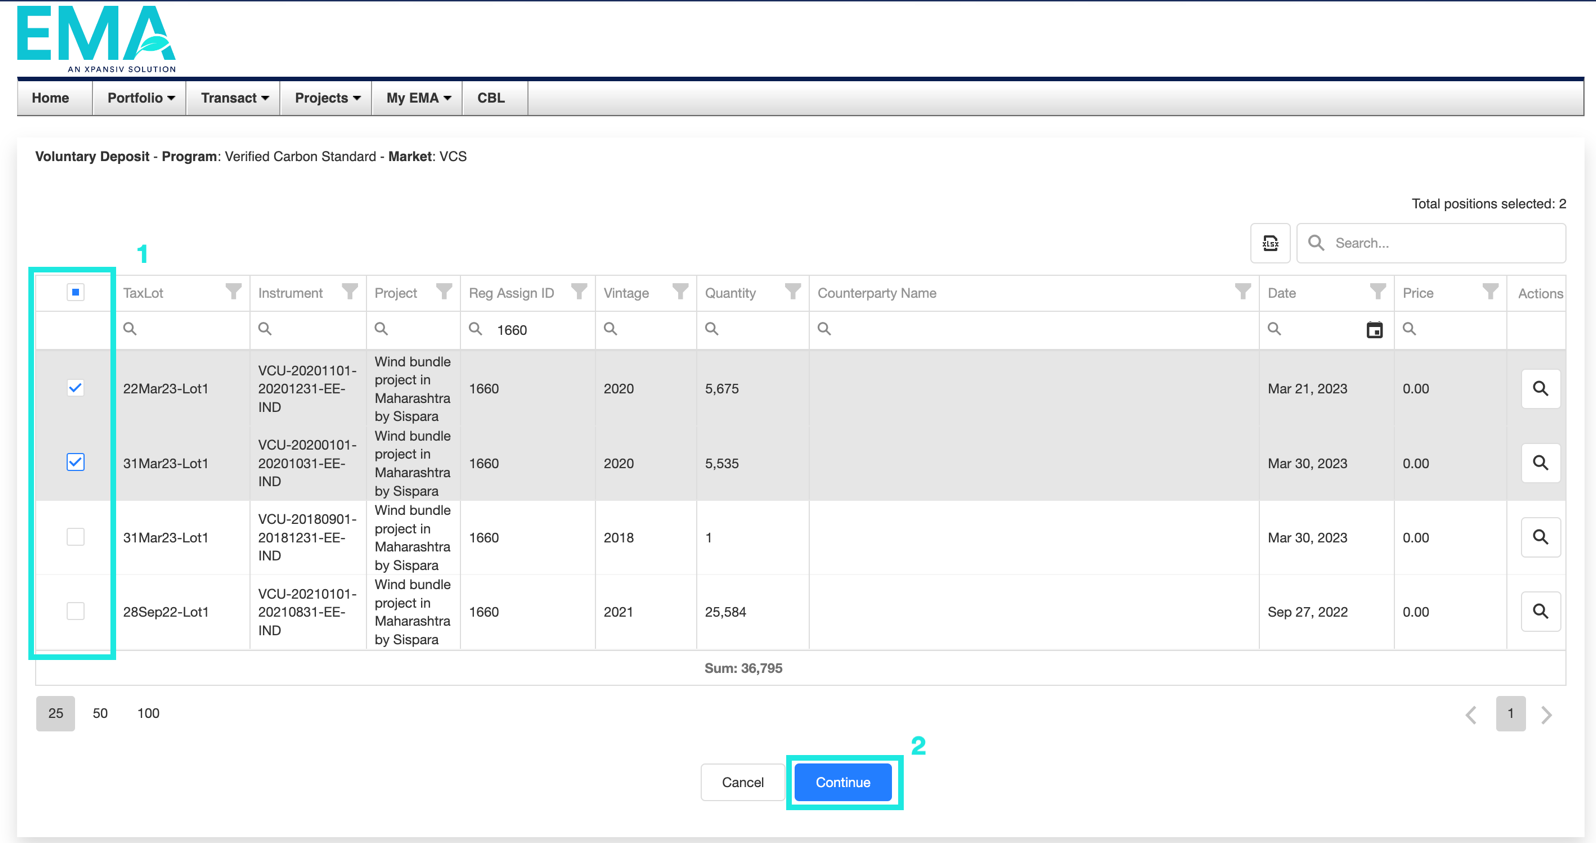The width and height of the screenshot is (1596, 843).
Task: Expand the My EMA menu
Action: [x=418, y=98]
